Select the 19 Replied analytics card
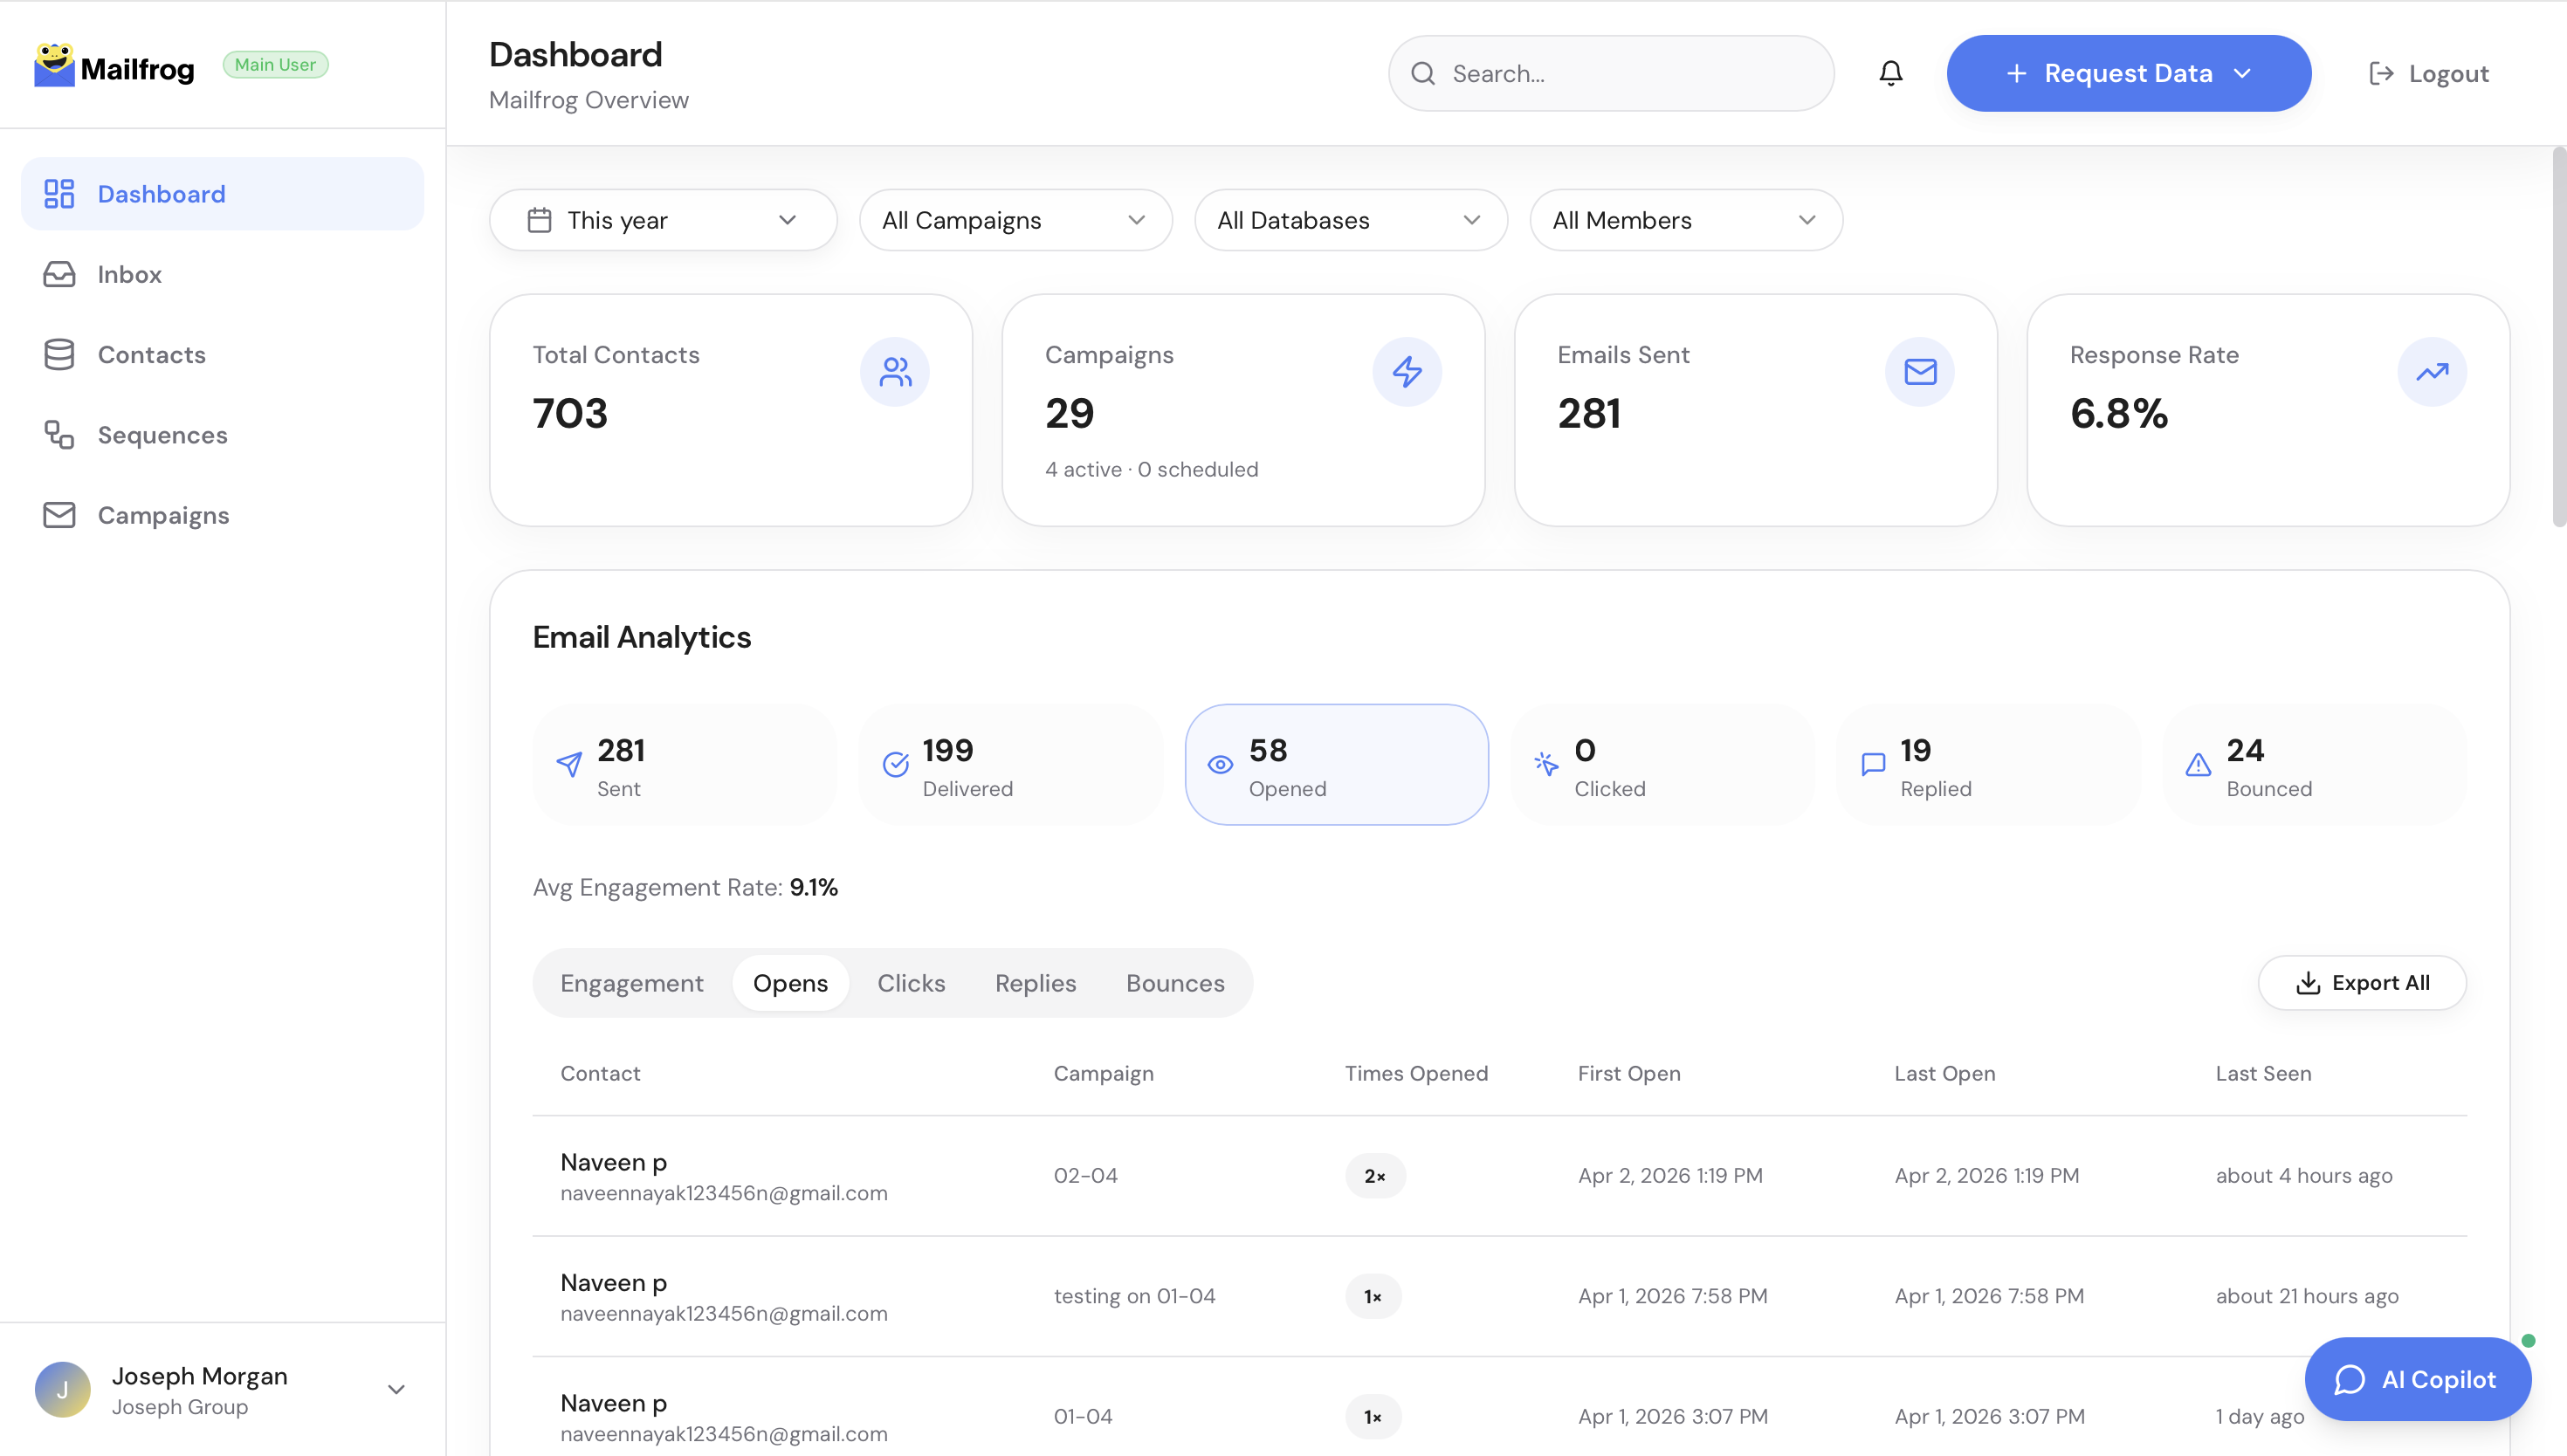This screenshot has height=1456, width=2567. coord(1988,765)
